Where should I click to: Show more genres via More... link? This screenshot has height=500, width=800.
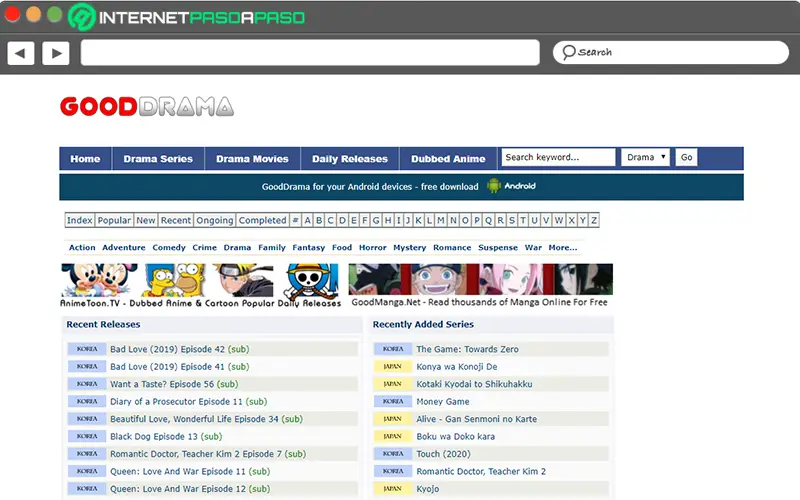(563, 247)
